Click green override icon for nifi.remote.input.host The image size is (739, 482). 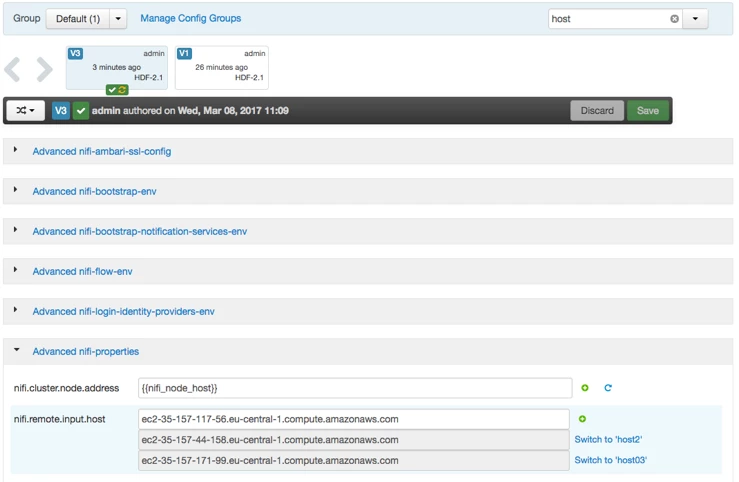583,419
